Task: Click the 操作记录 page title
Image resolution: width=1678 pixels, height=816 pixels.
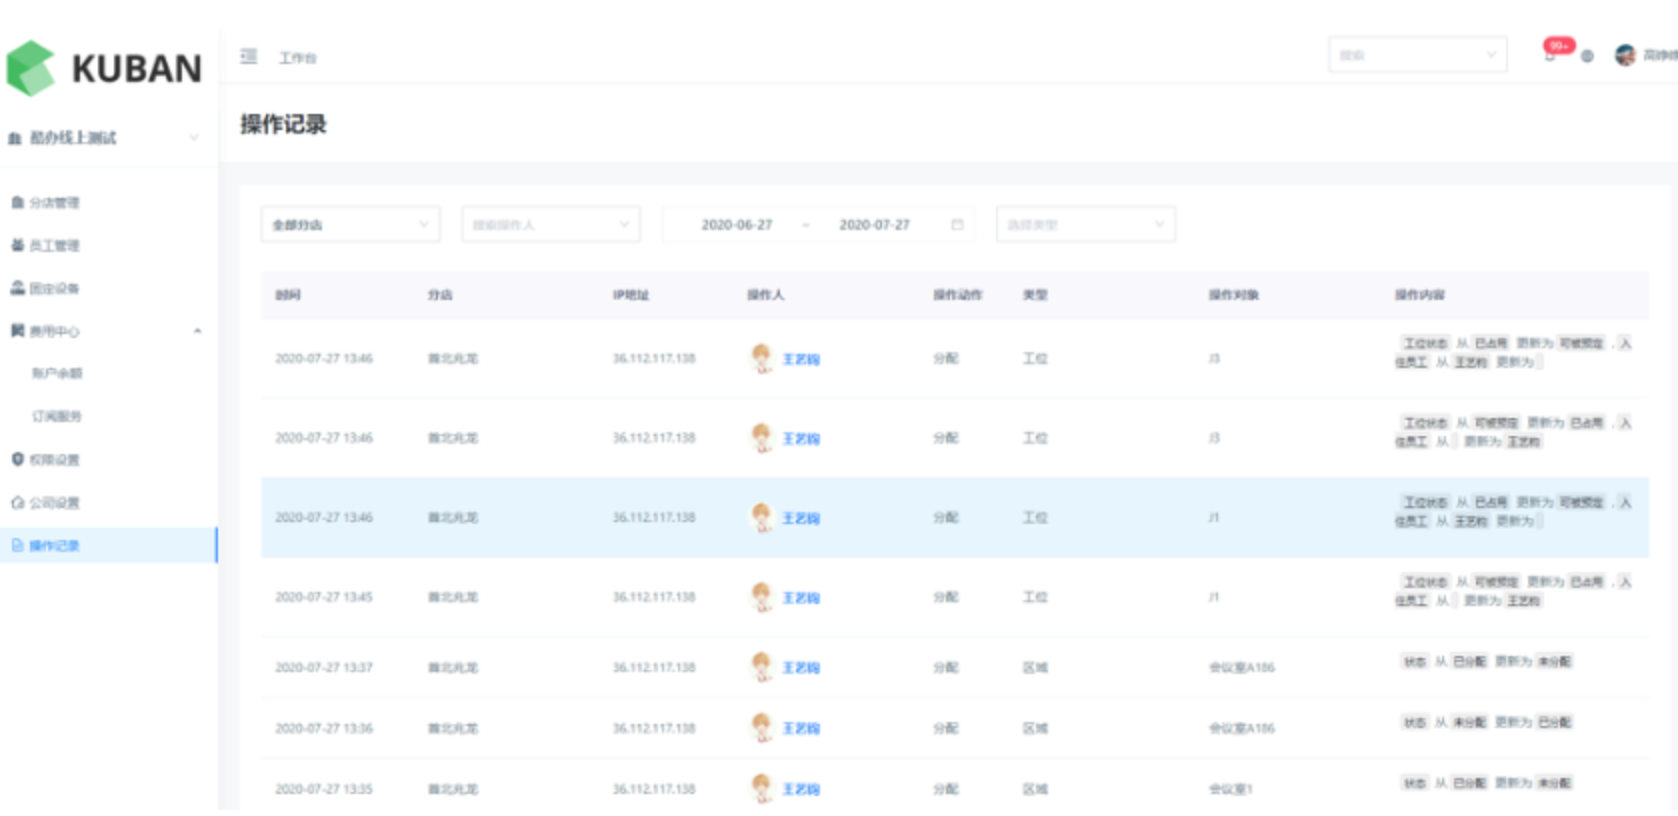Action: tap(283, 124)
